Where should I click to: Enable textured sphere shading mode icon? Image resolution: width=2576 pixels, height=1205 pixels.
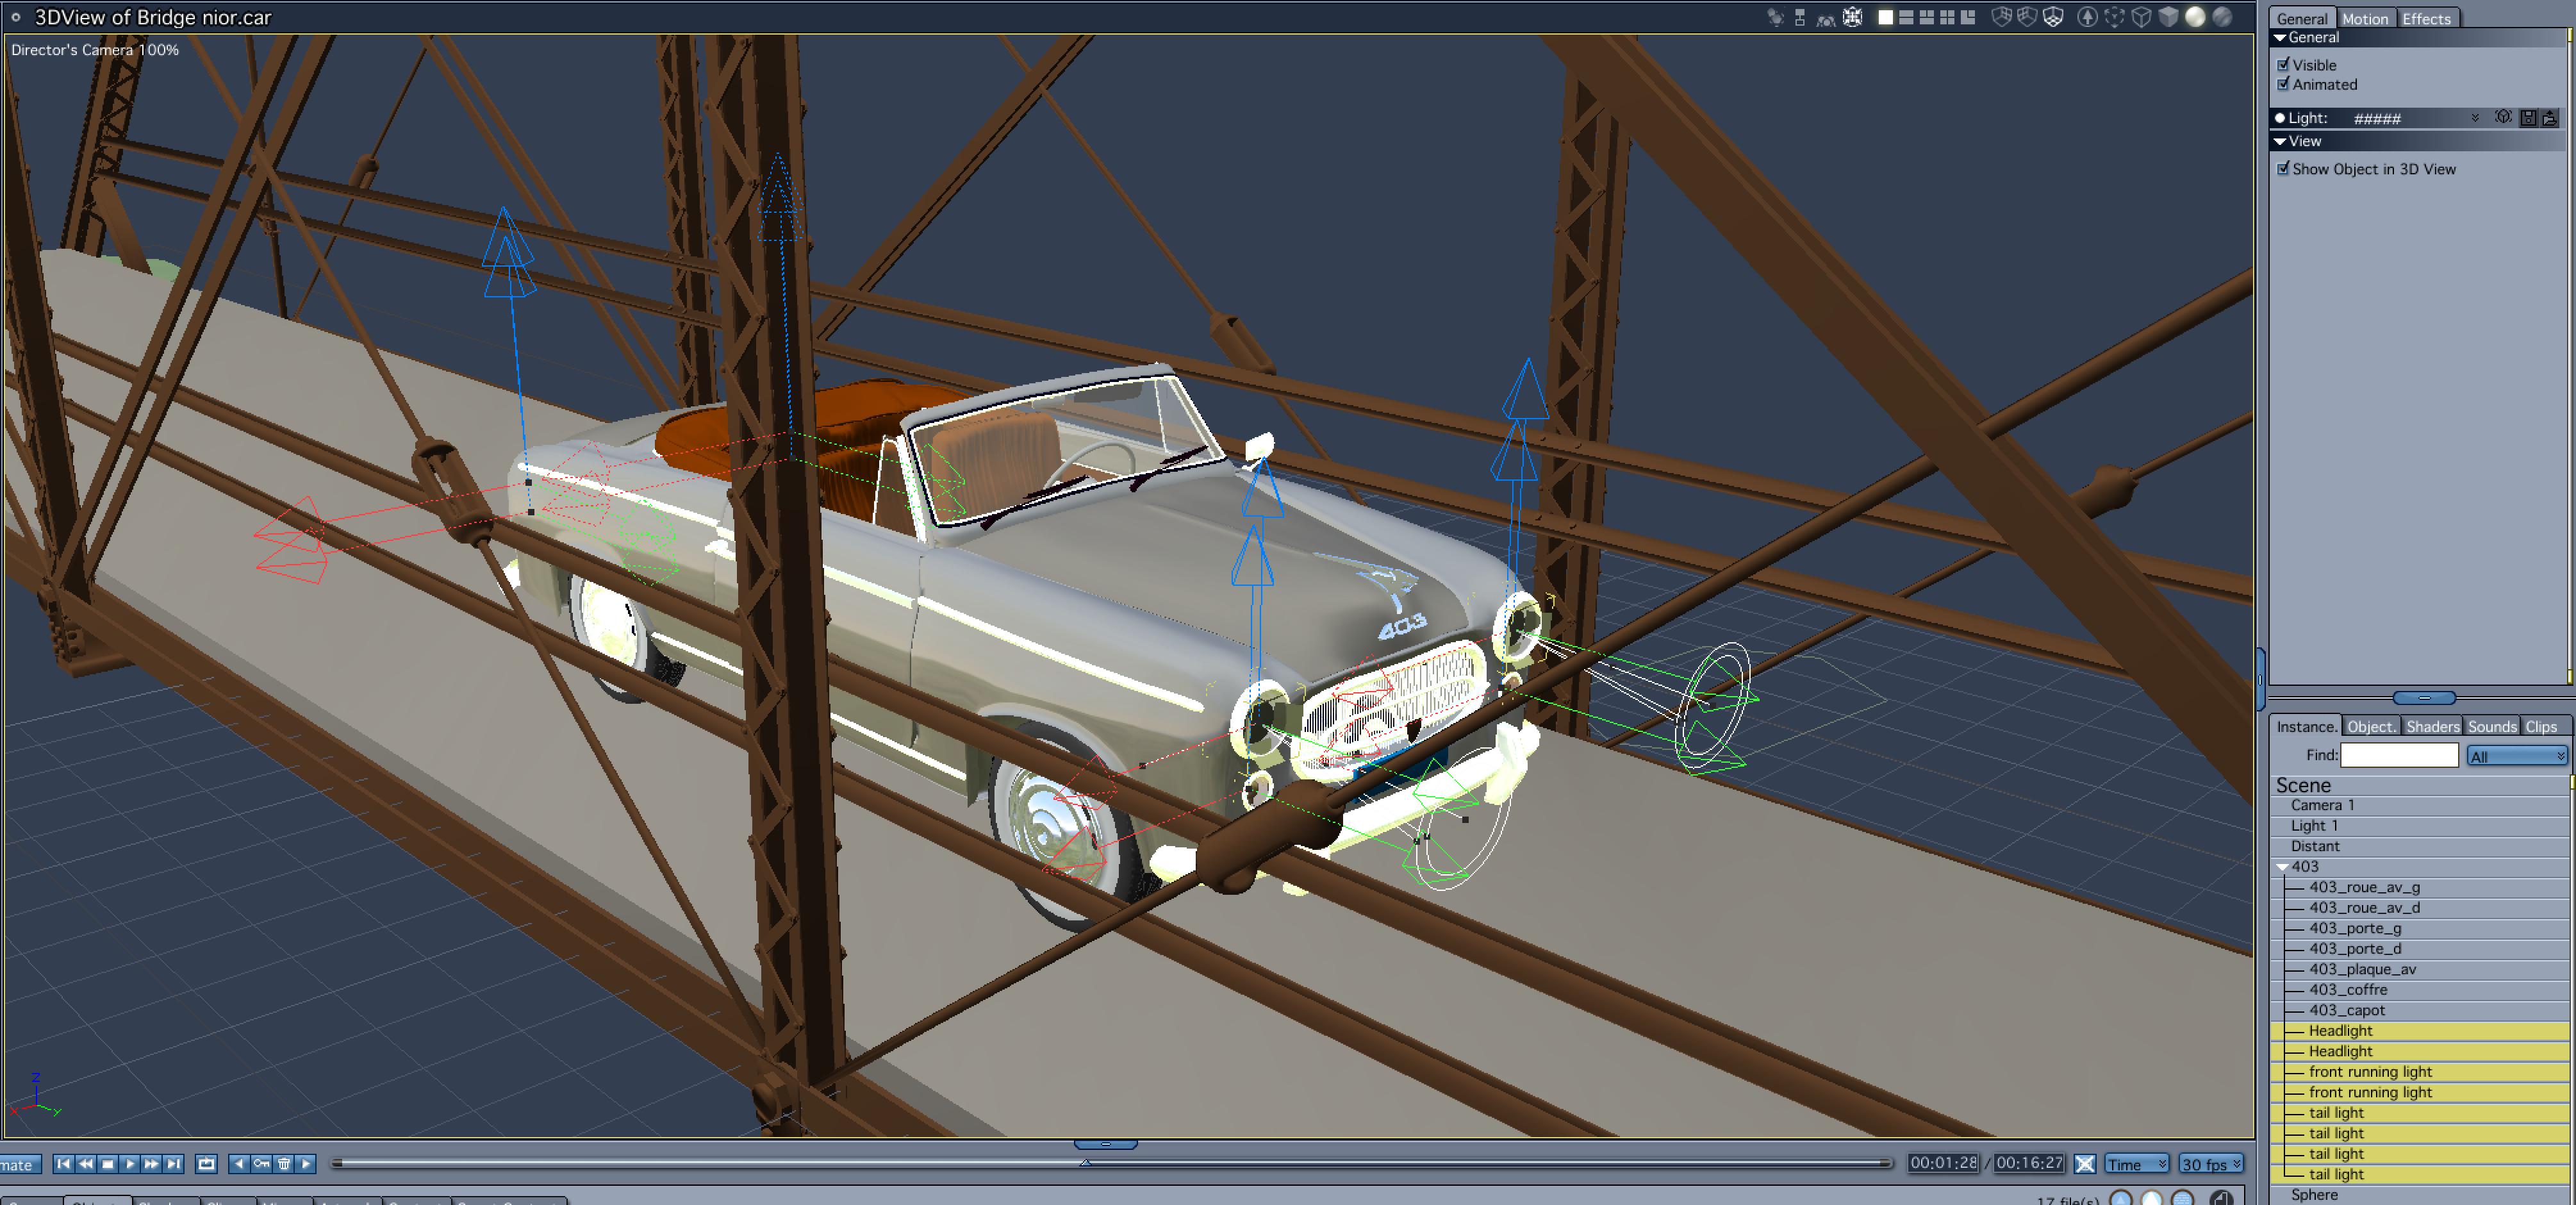(x=2221, y=17)
